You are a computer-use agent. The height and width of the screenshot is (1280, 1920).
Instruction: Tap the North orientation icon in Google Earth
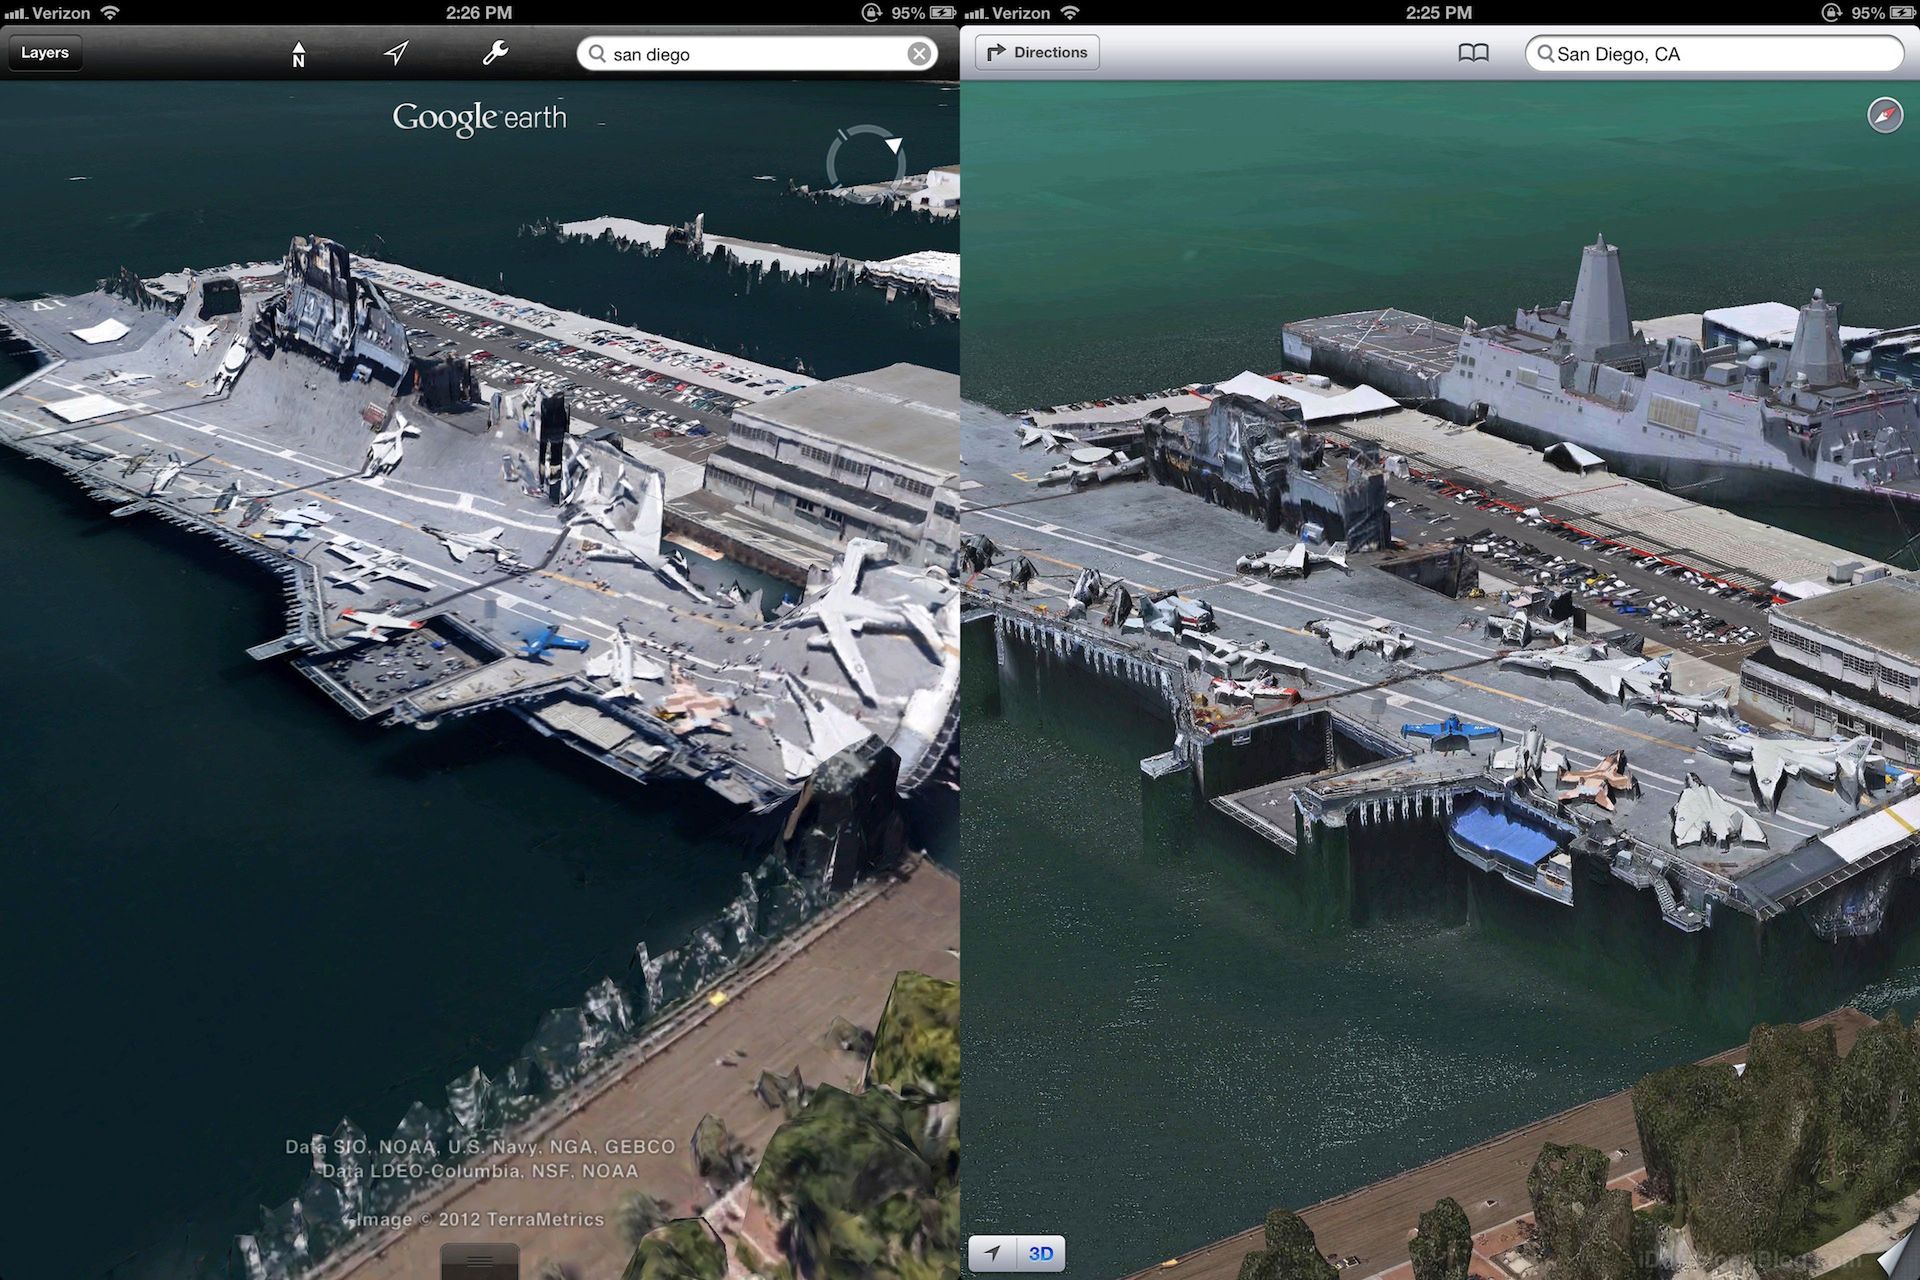[x=298, y=54]
